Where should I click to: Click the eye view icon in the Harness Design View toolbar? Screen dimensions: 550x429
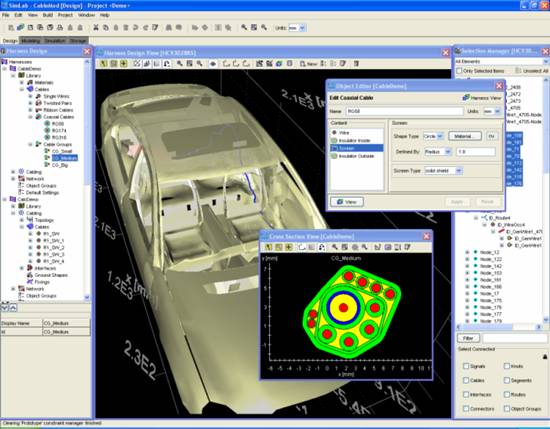click(213, 64)
